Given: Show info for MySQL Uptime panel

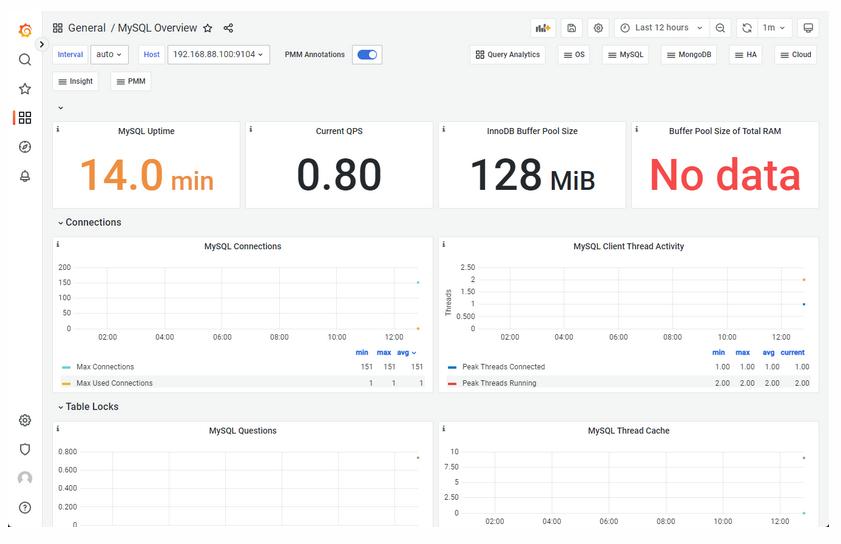Looking at the screenshot, I should pos(58,129).
